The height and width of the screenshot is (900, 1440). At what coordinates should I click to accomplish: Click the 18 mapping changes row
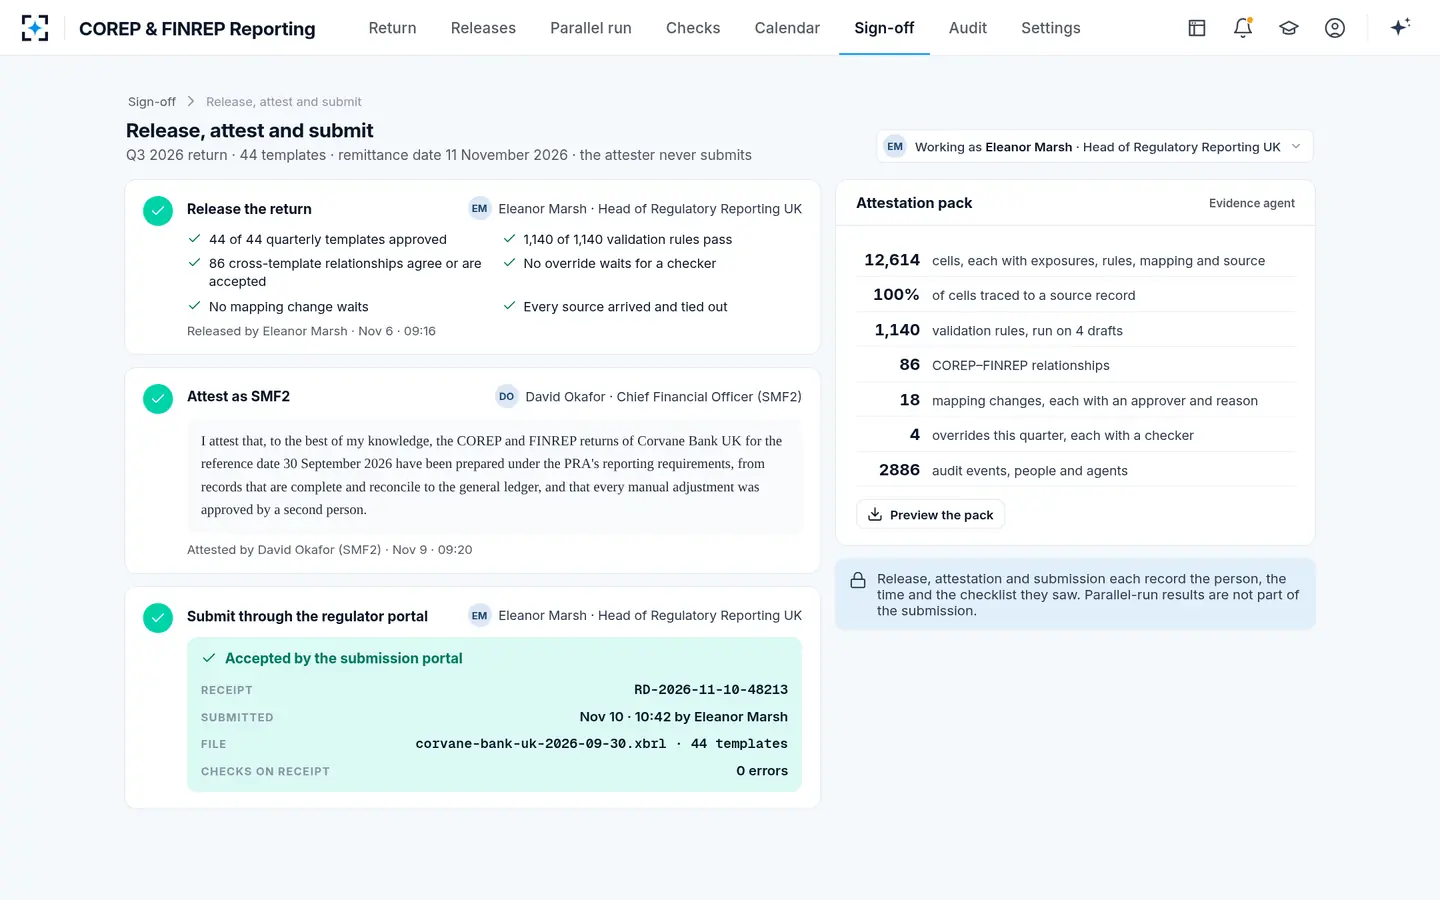[x=1076, y=400]
